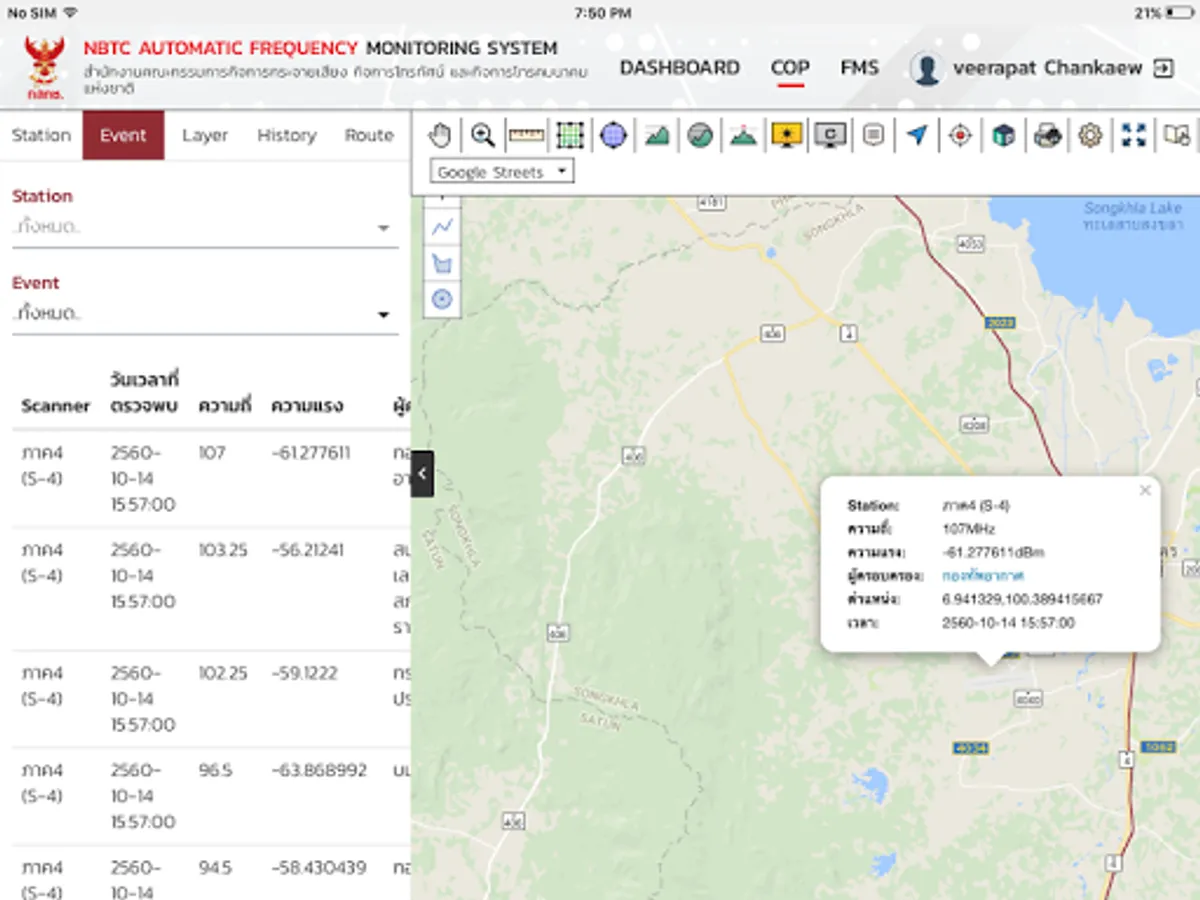Switch to the Layer tab
Image resolution: width=1200 pixels, height=900 pixels.
[x=205, y=135]
